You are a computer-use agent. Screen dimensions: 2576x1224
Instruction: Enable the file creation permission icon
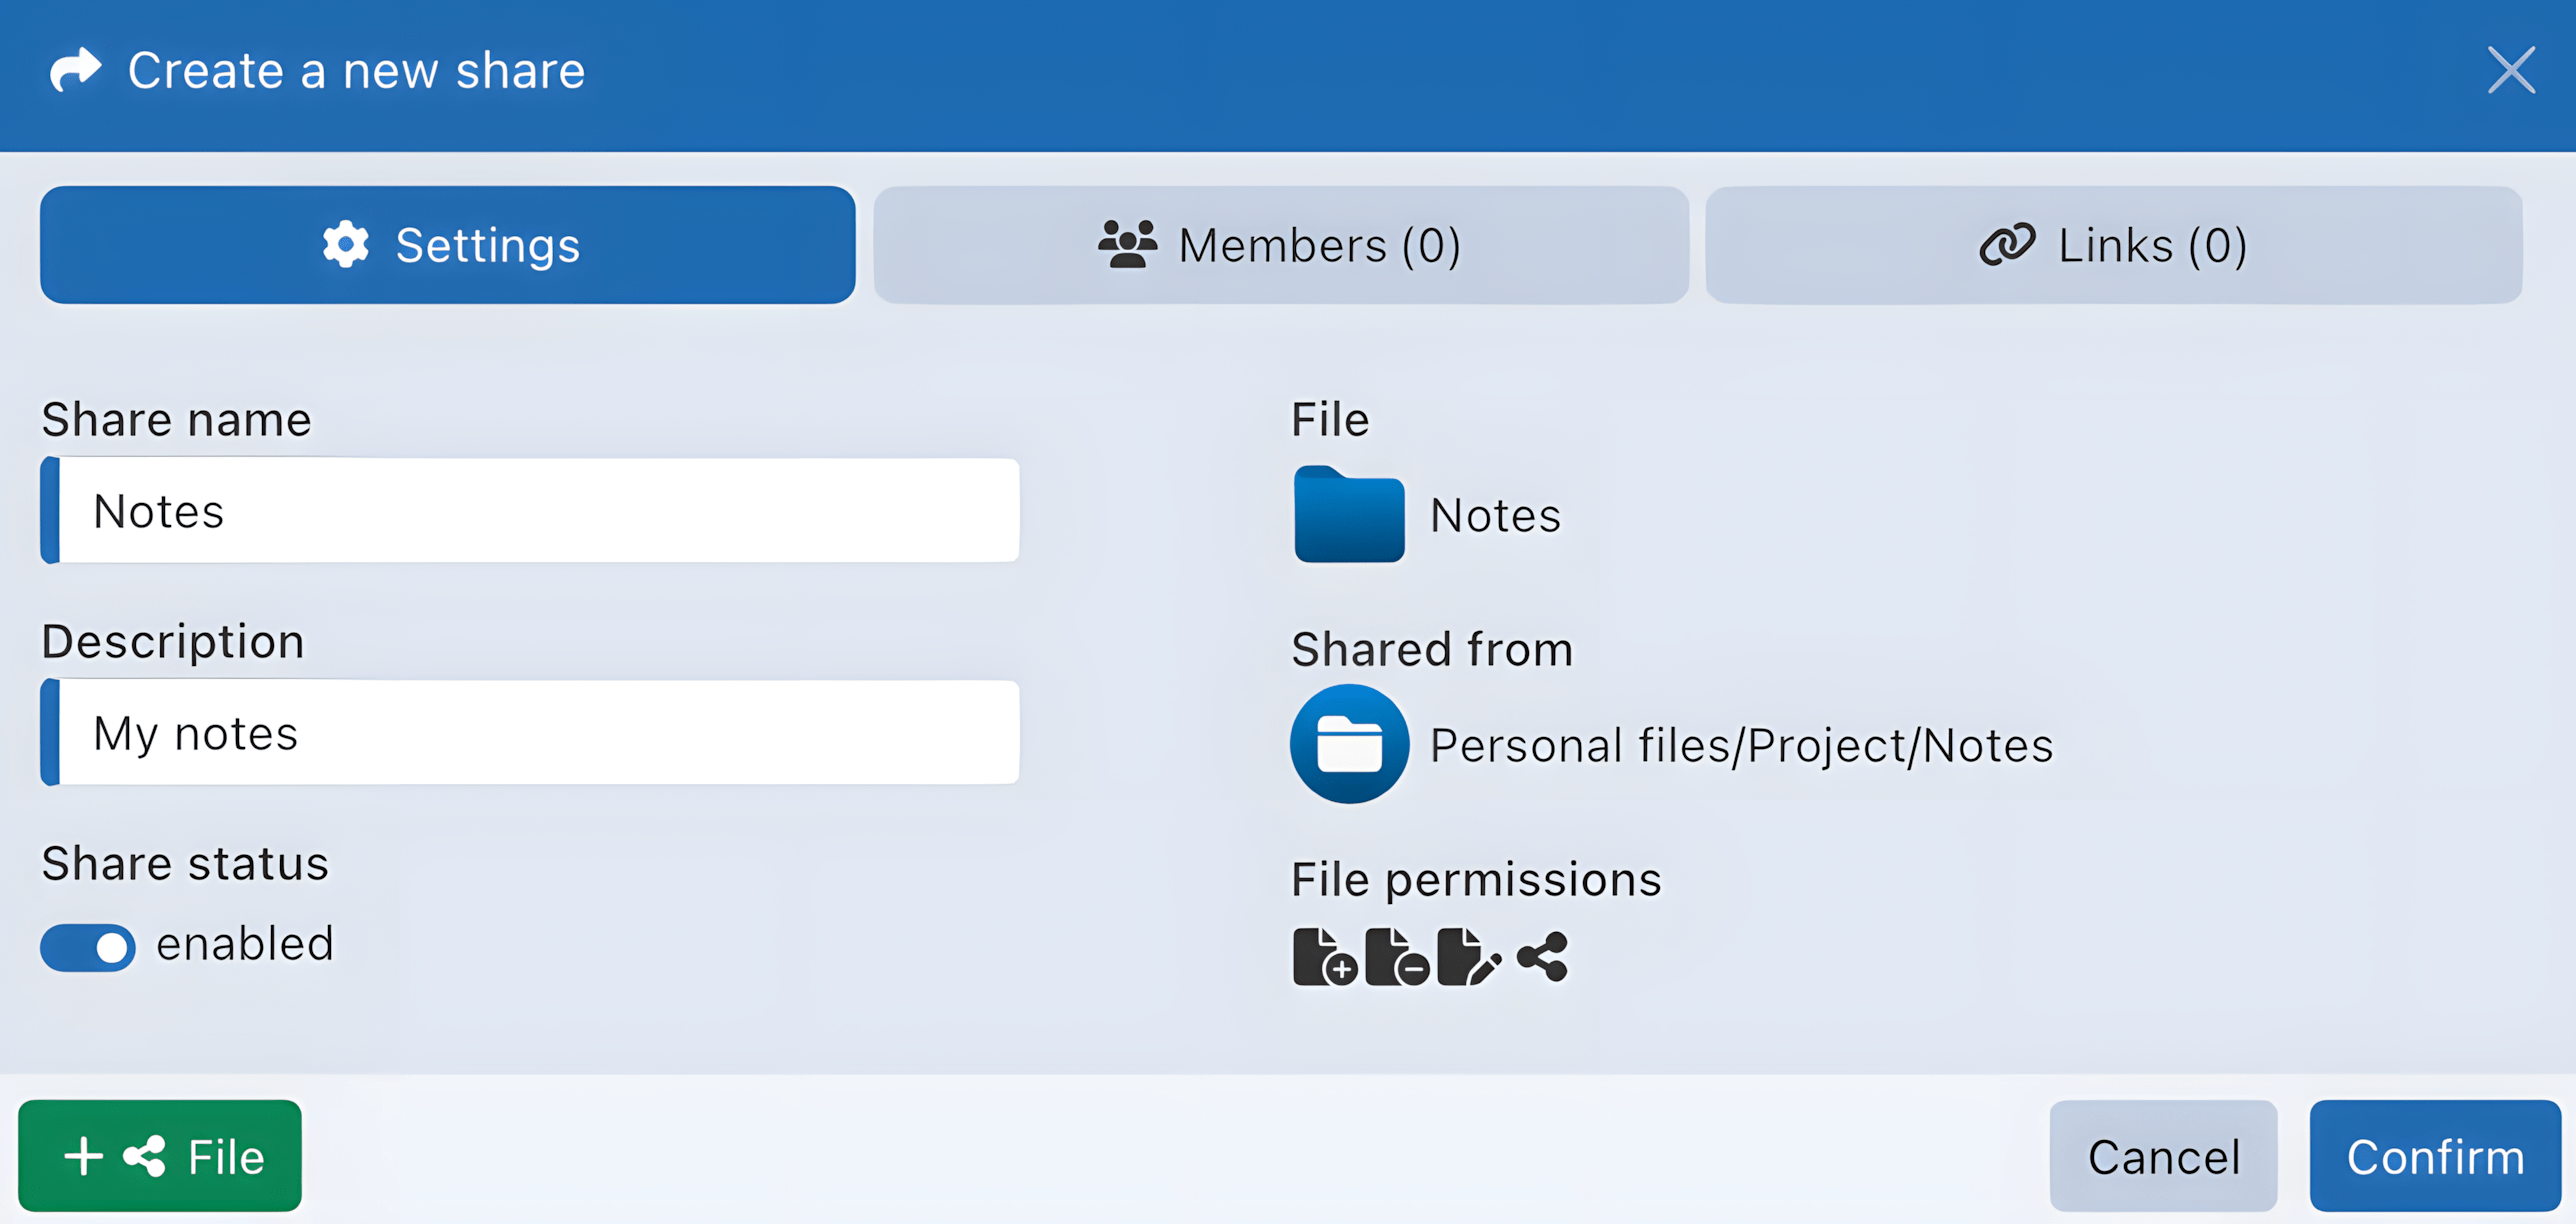[x=1325, y=955]
